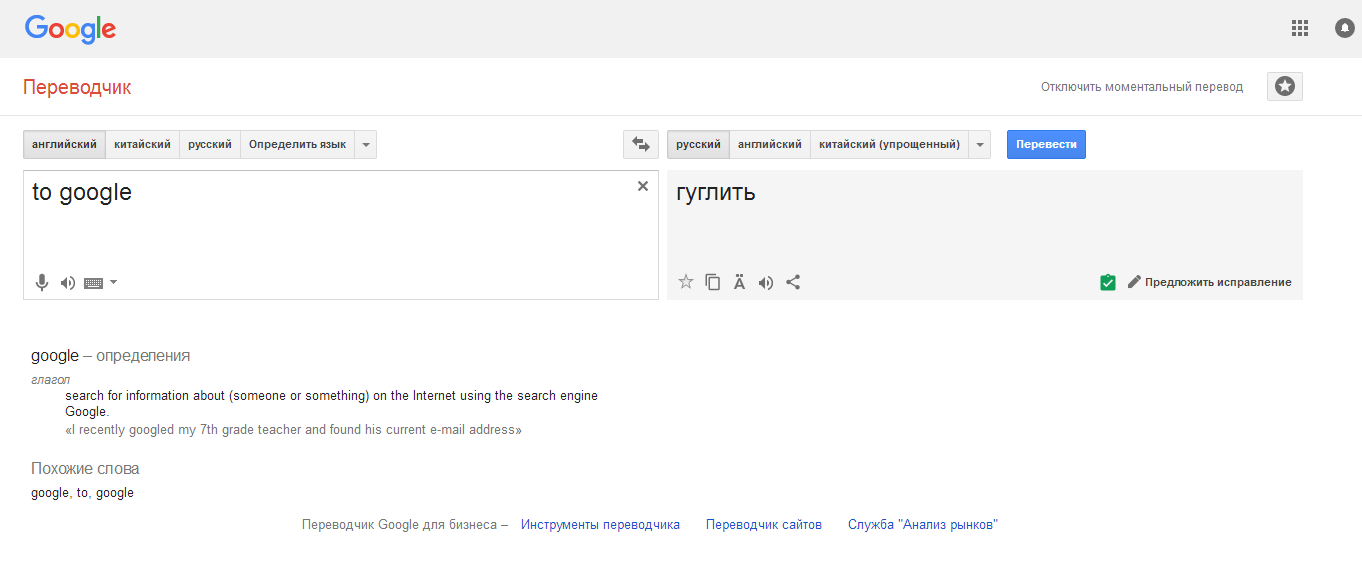
Task: Listen to source text pronunciation
Action: pos(68,283)
